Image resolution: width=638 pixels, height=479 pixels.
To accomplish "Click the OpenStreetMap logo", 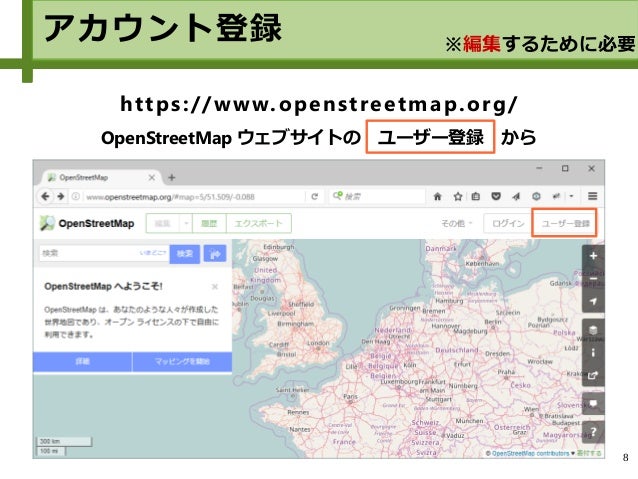I will coord(87,223).
